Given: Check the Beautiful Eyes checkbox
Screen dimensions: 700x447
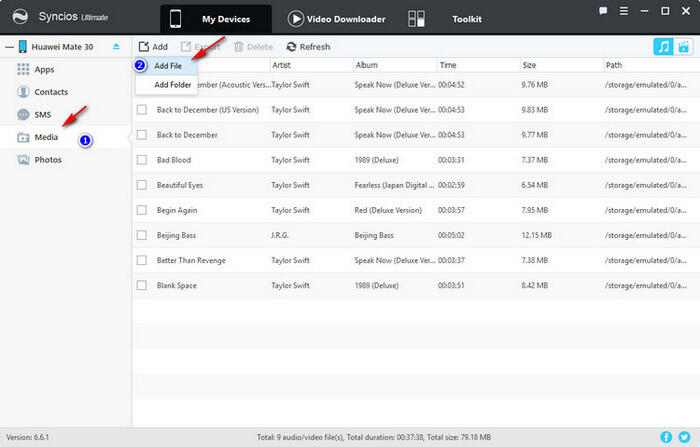Looking at the screenshot, I should pos(142,184).
